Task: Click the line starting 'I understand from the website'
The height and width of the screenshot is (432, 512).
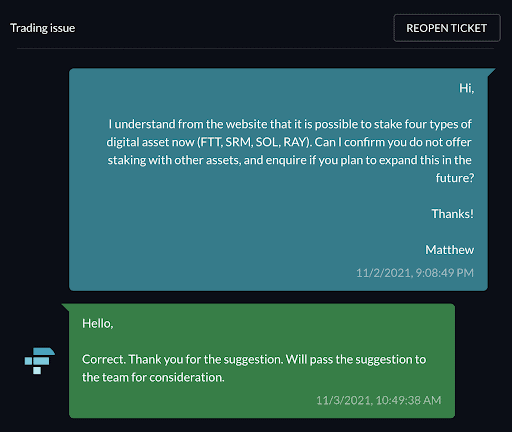Action: tap(290, 124)
